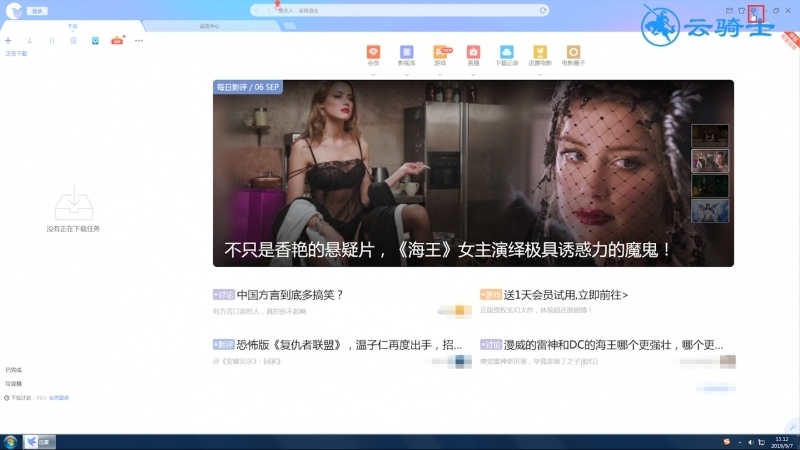Expand the chevron under 影视库

(x=407, y=74)
